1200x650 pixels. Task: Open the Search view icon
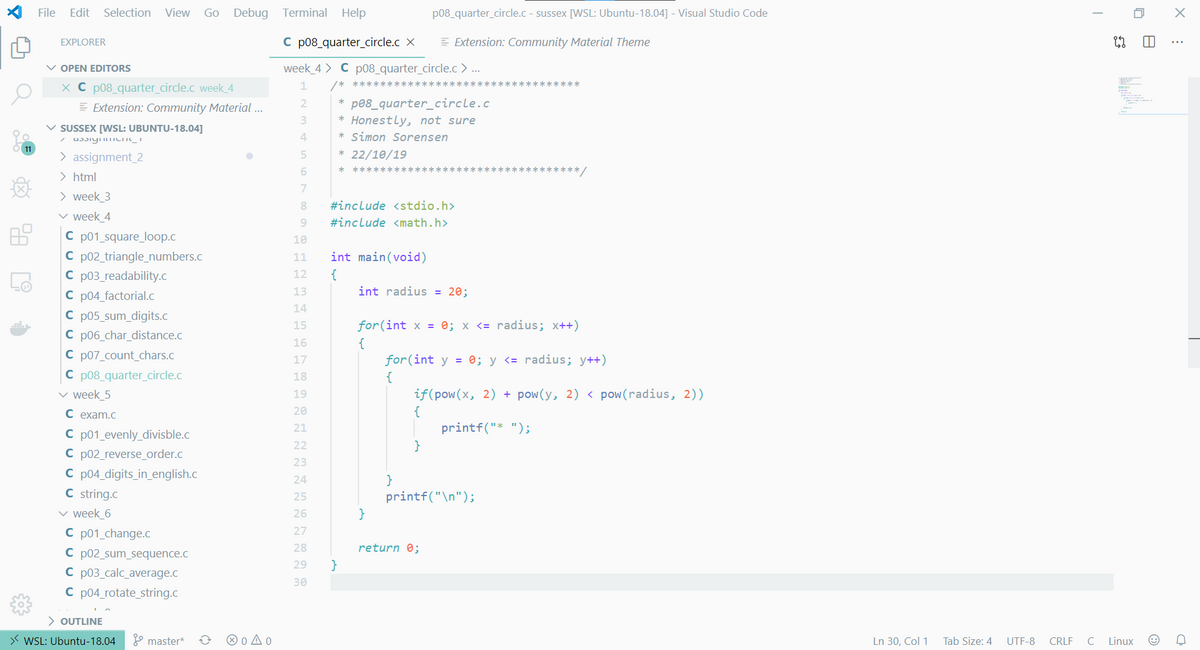[x=22, y=94]
